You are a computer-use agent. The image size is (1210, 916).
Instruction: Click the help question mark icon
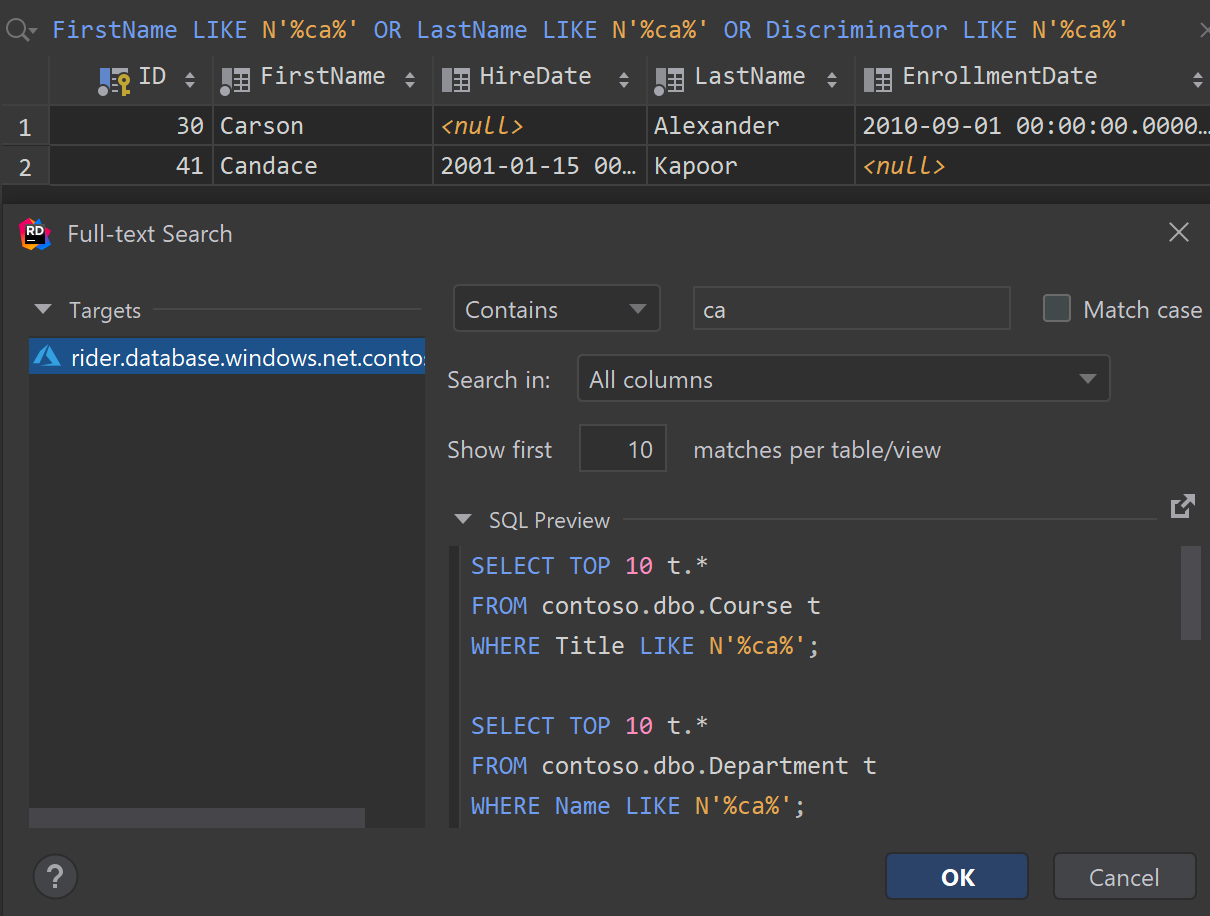(55, 877)
